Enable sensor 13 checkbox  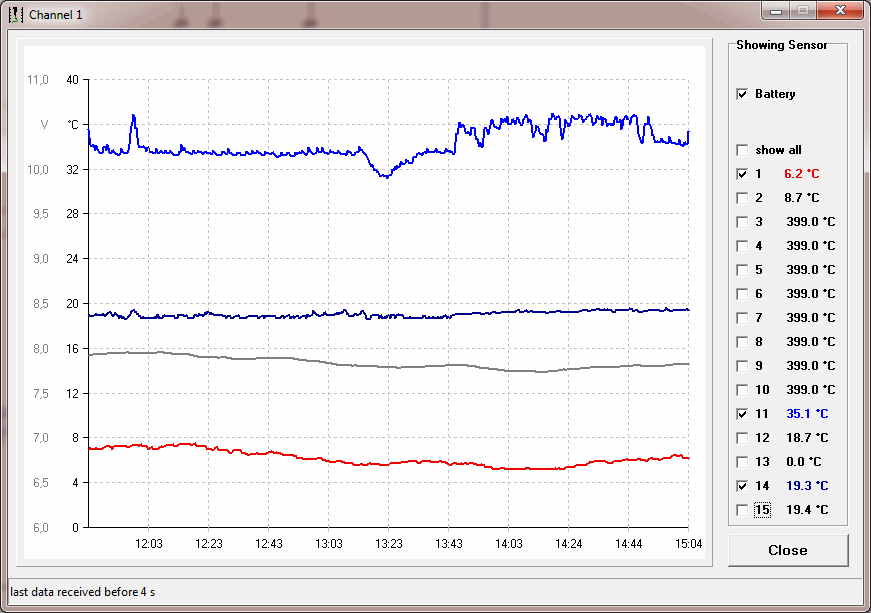click(742, 462)
